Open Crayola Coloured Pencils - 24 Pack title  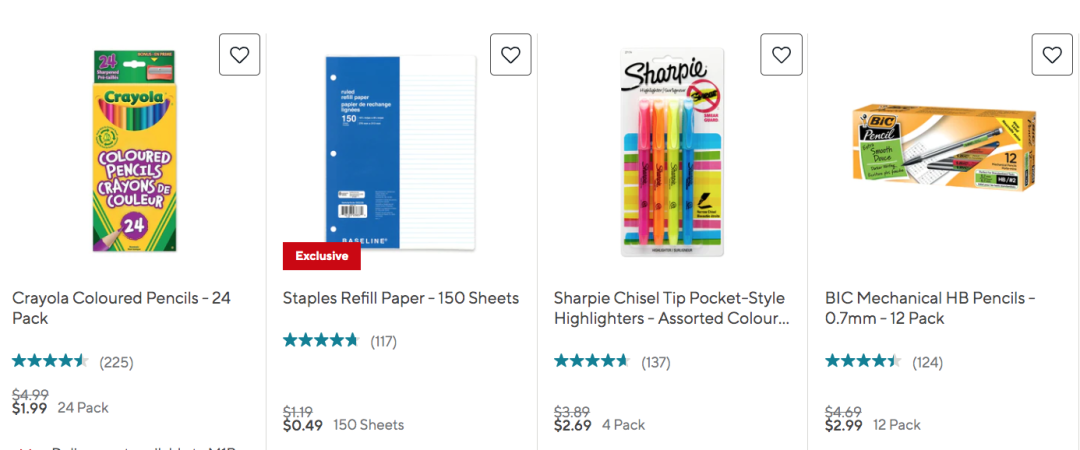[121, 308]
